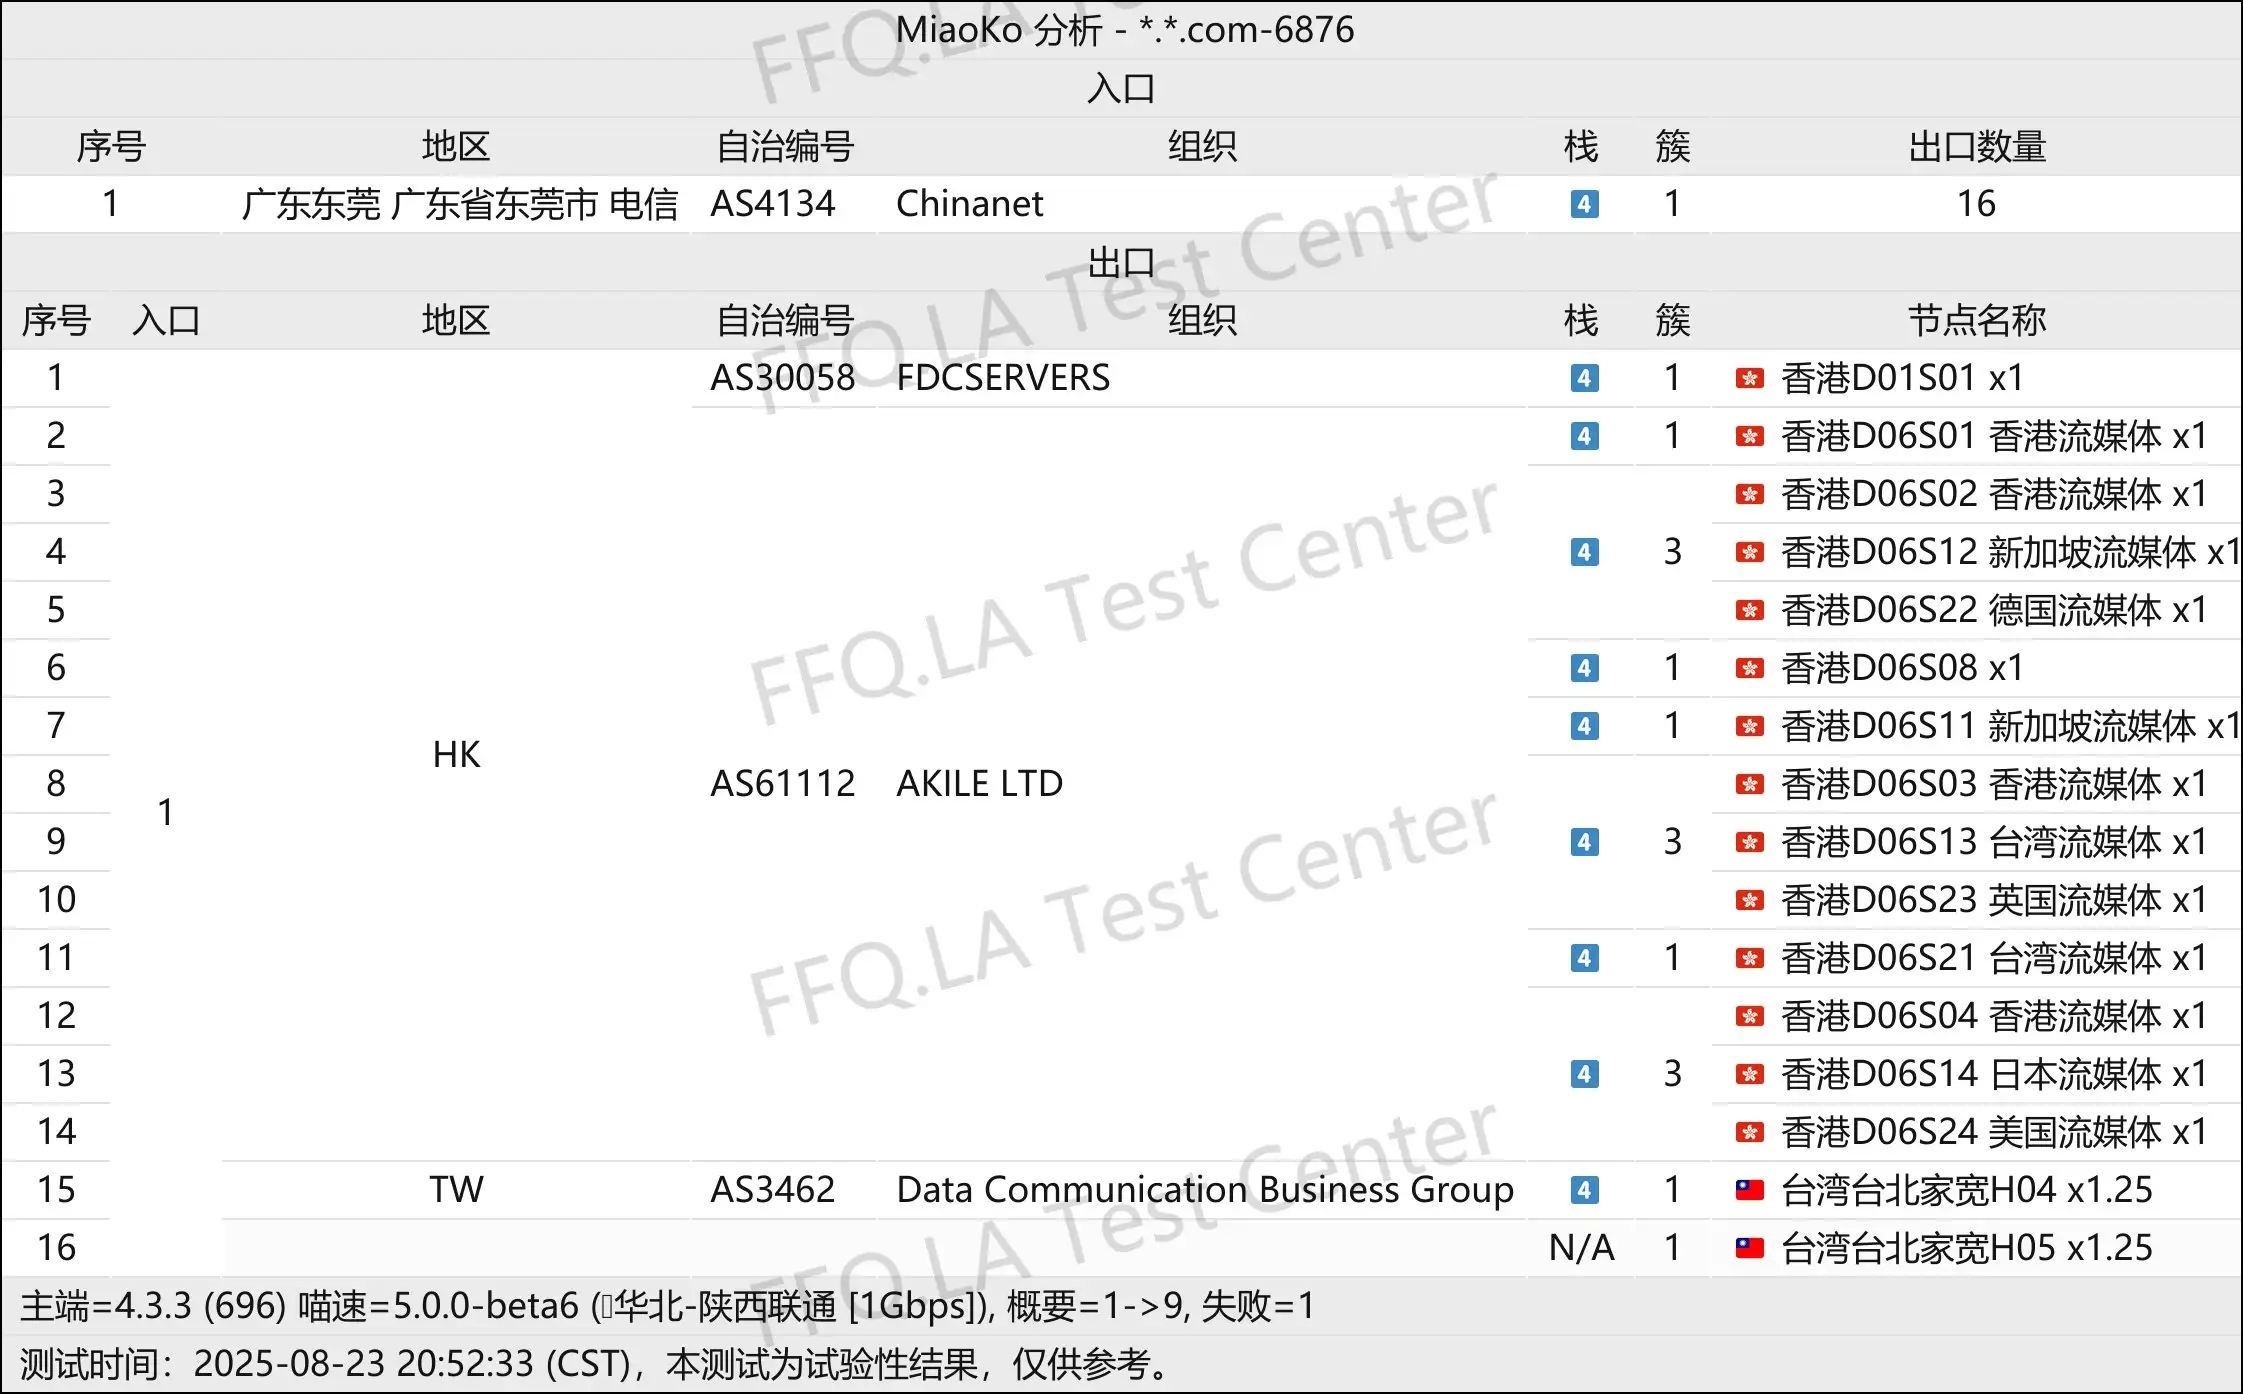The image size is (2243, 1394).
Task: Click the flag icon beside 香港D06S24 美国流媒体
Action: pos(1749,1132)
